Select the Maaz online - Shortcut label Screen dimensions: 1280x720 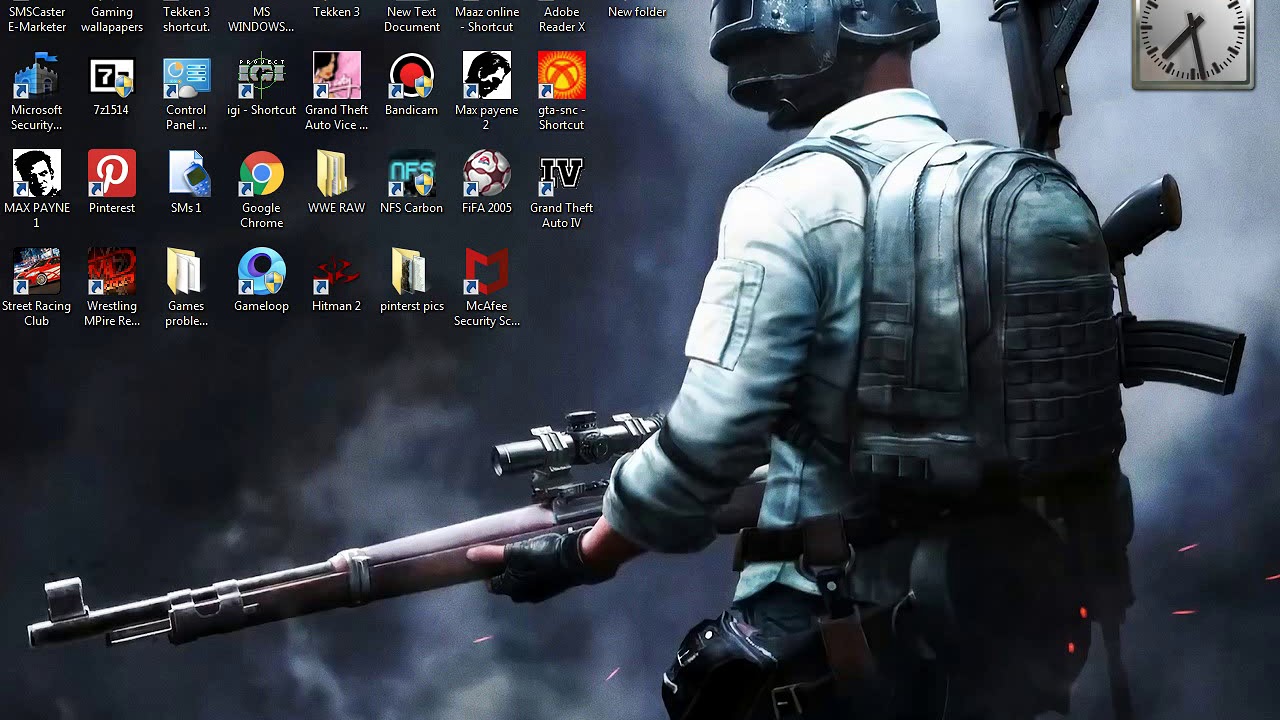point(487,19)
